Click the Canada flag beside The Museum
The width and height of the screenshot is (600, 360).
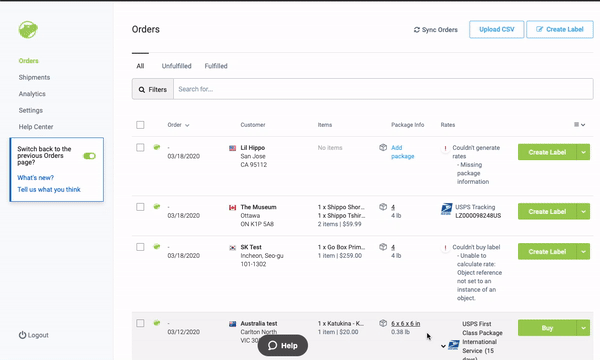pyautogui.click(x=232, y=207)
